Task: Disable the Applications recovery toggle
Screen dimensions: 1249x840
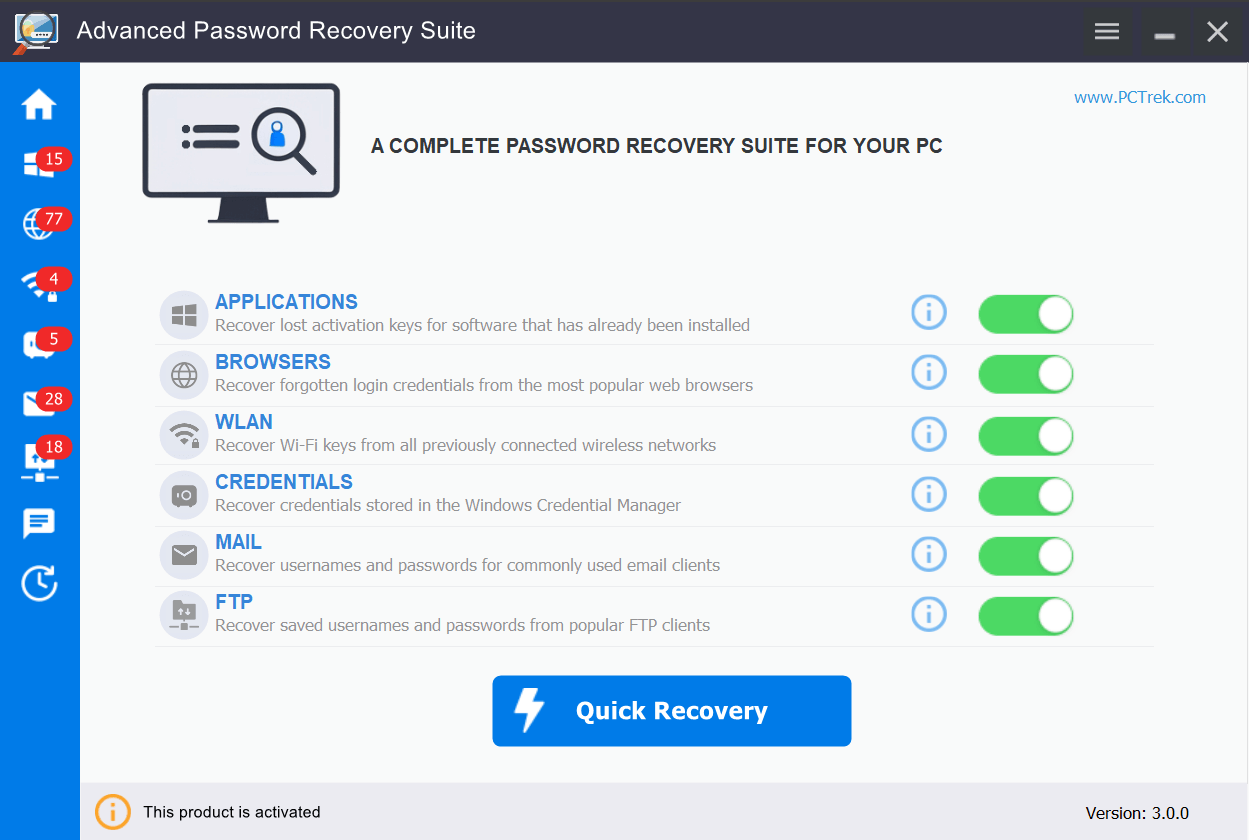Action: [1025, 313]
